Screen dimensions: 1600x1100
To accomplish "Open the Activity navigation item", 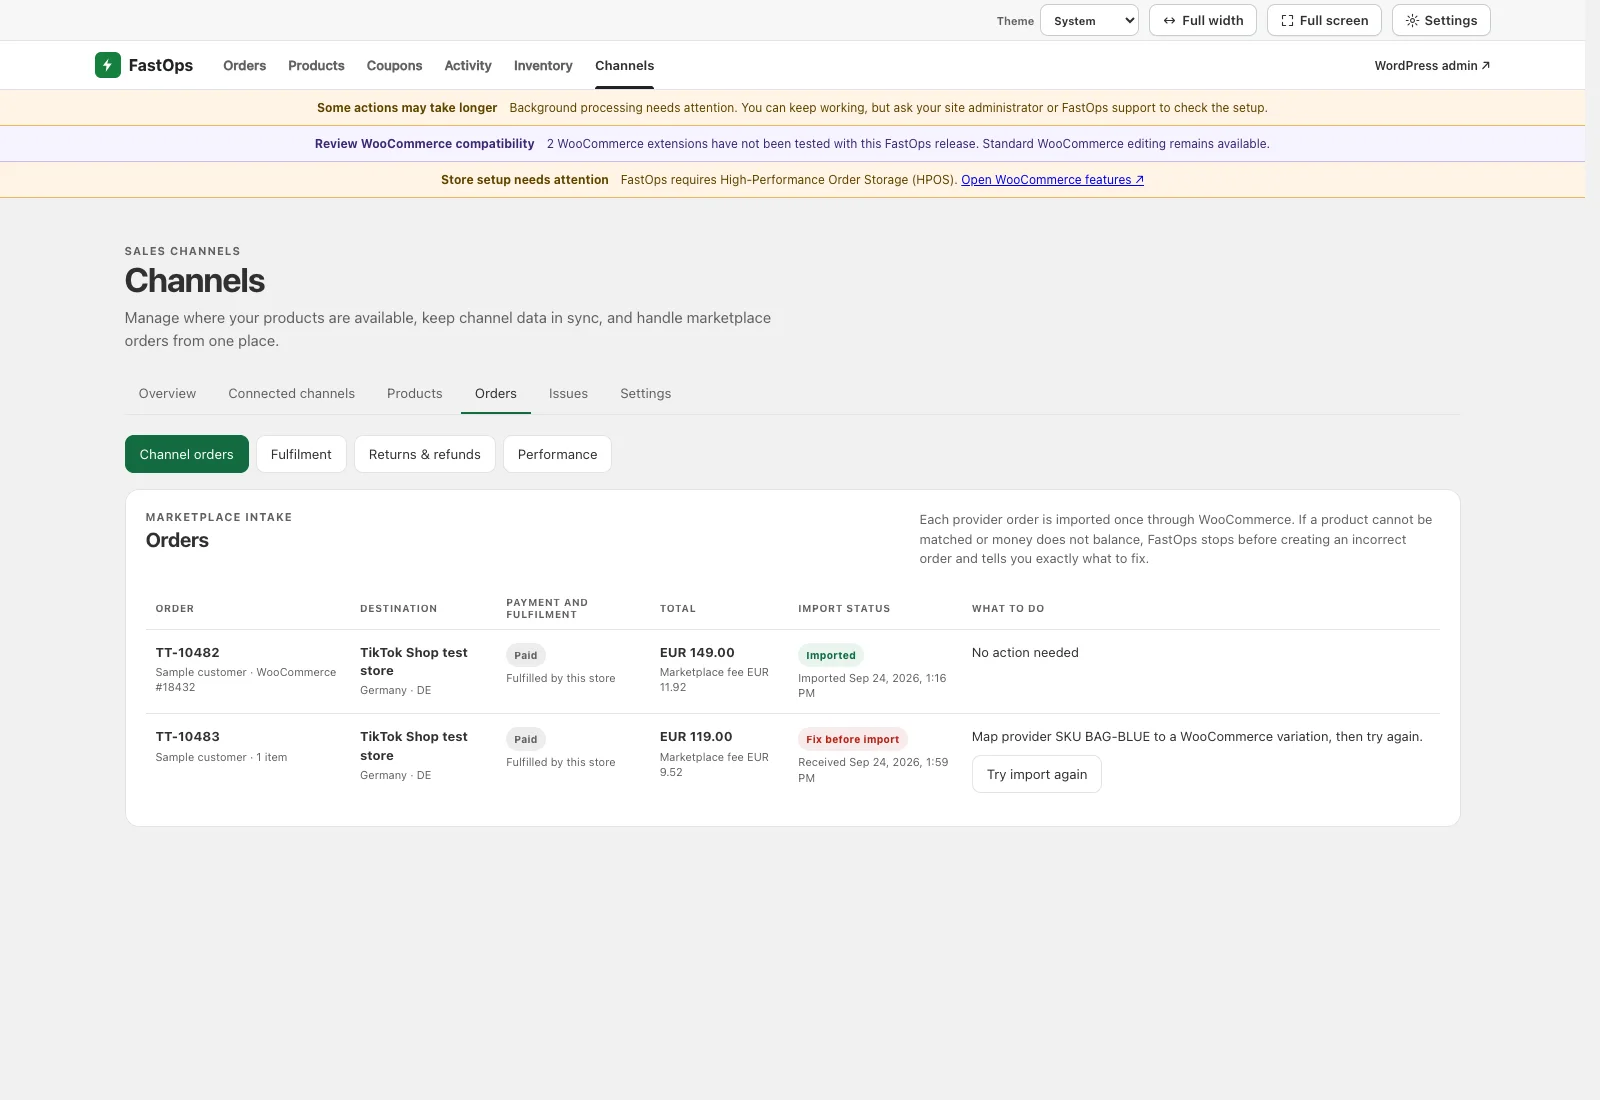I will [468, 65].
